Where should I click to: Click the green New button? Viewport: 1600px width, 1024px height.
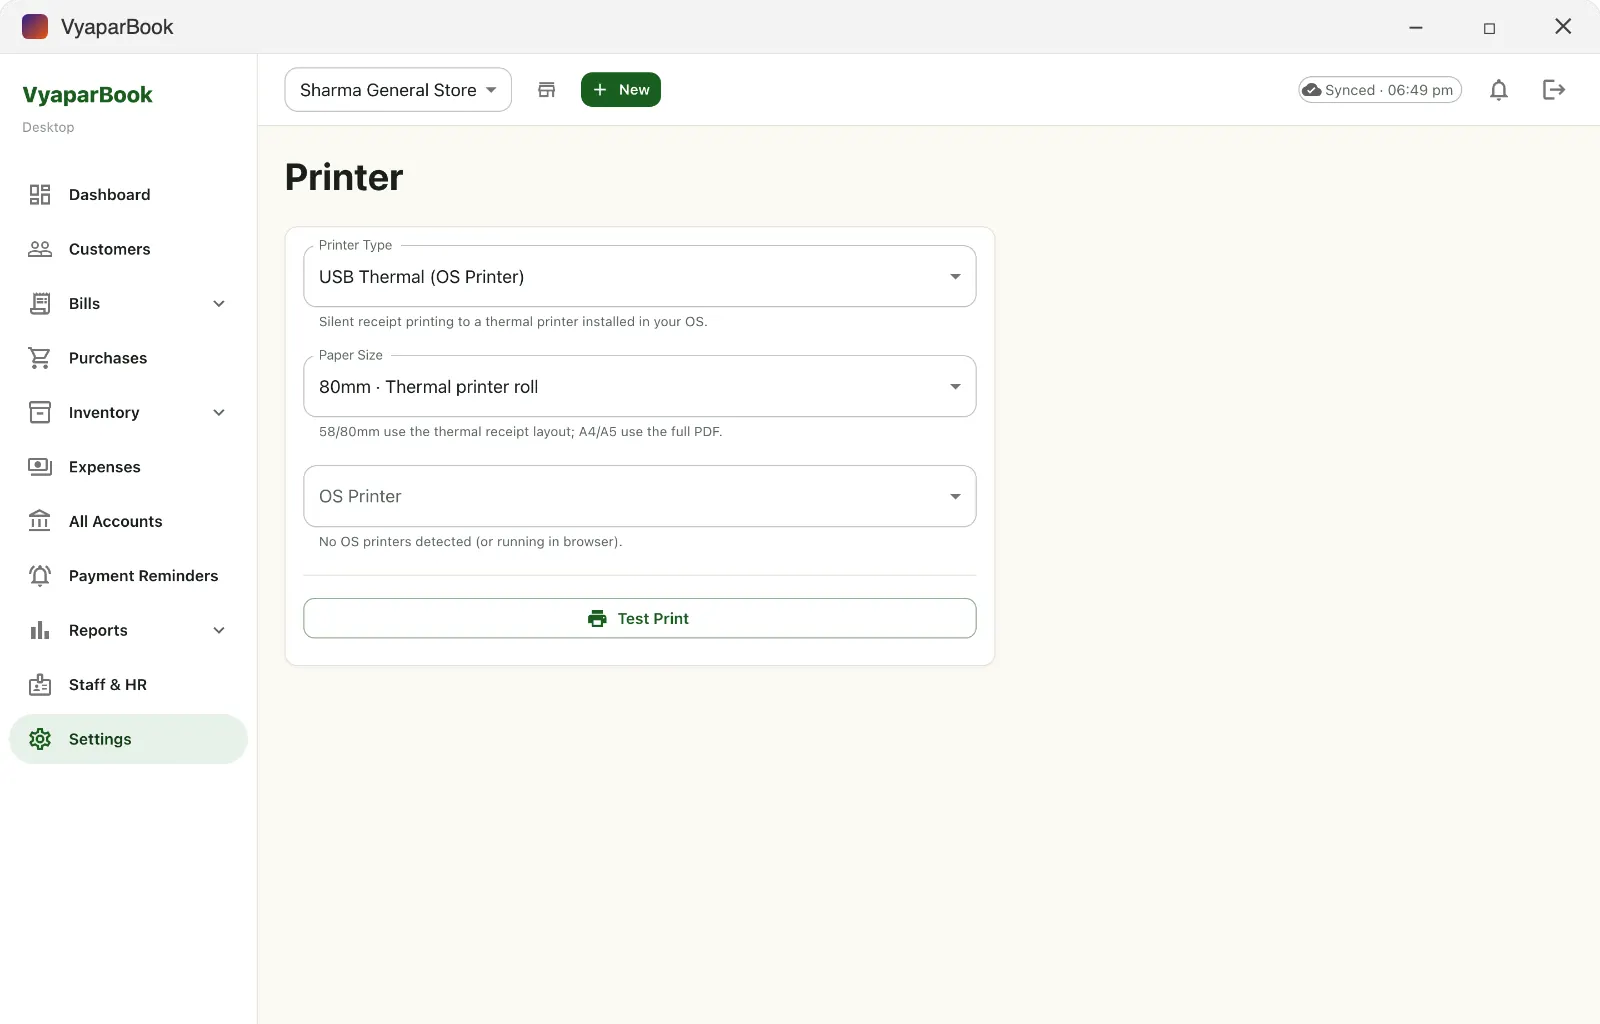click(621, 90)
